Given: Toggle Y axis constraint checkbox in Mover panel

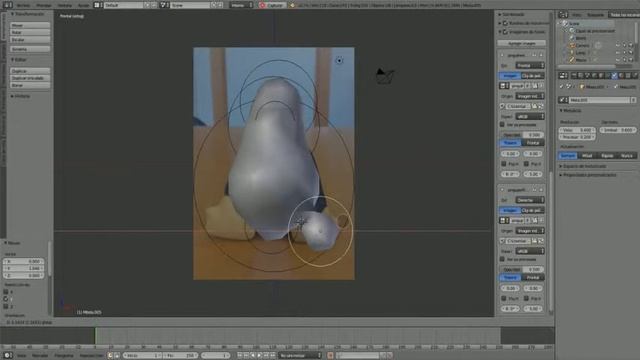Looking at the screenshot, I should point(6,299).
